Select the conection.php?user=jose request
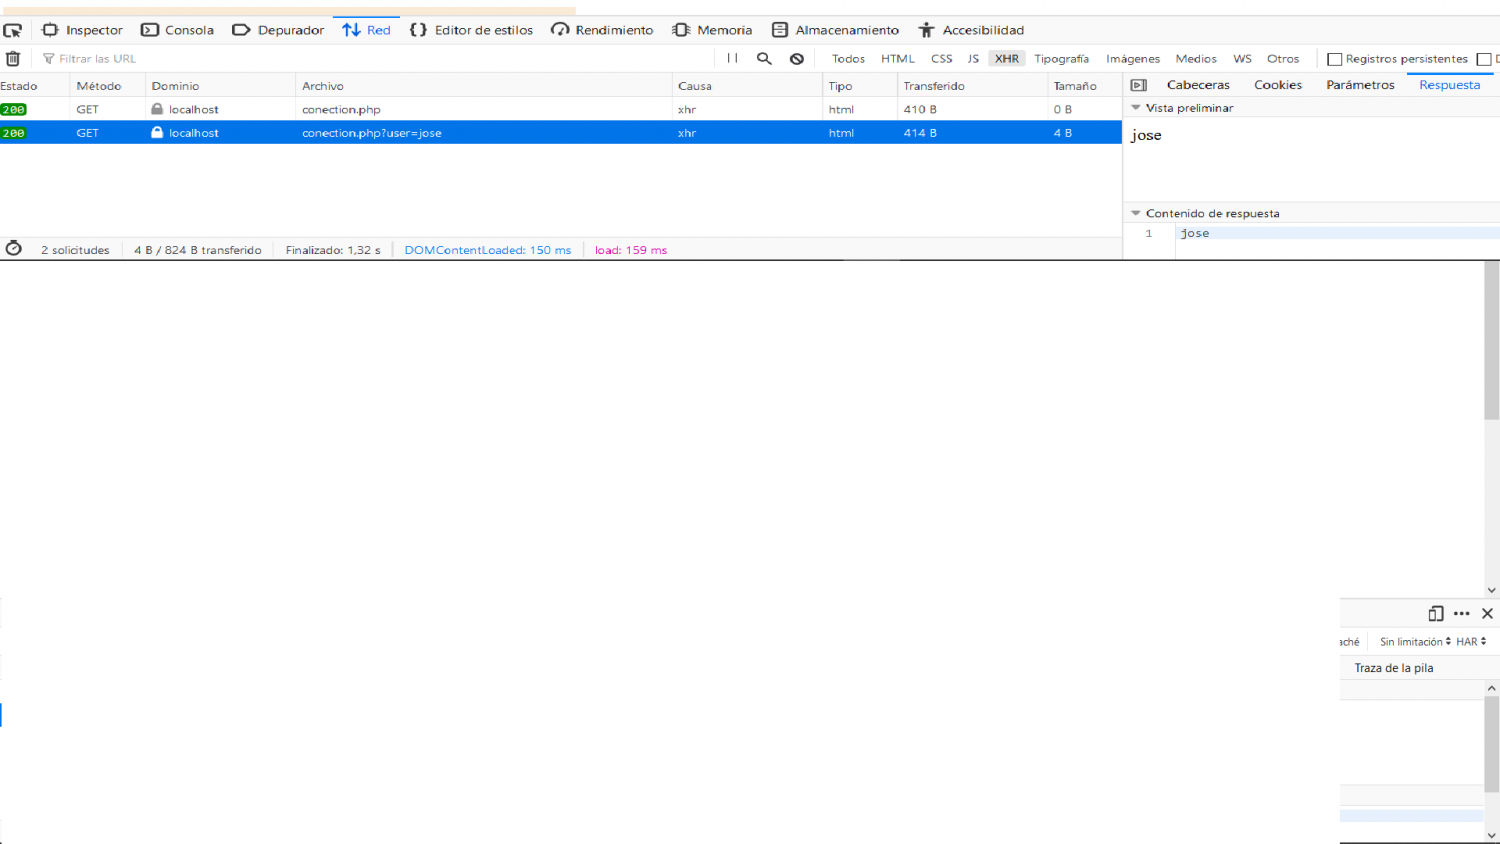Viewport: 1500px width, 844px height. (560, 132)
